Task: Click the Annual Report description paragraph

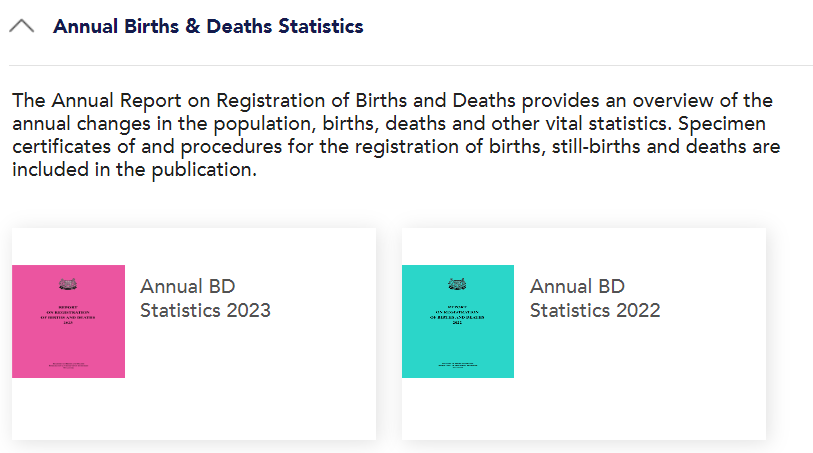Action: [396, 135]
